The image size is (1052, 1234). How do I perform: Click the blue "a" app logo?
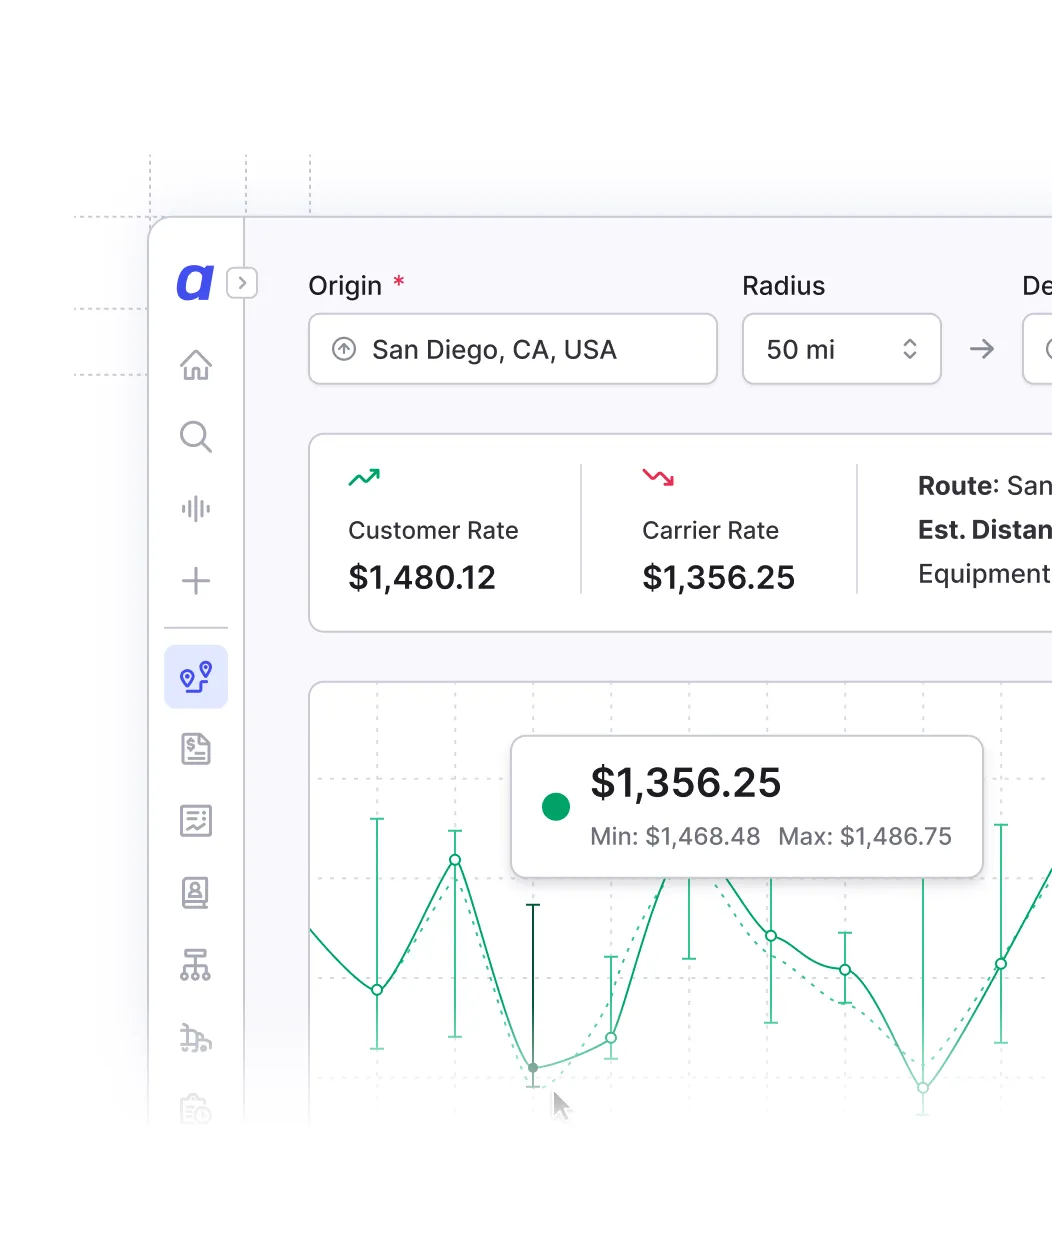point(195,282)
